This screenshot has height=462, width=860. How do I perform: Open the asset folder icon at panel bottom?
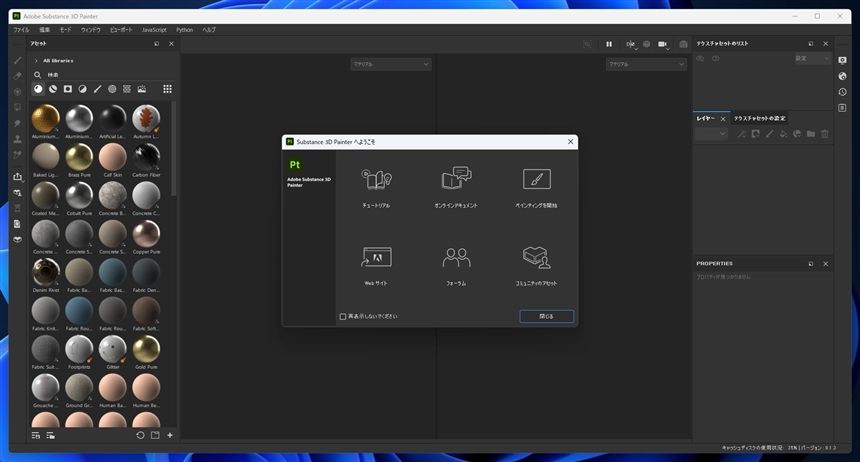[155, 435]
